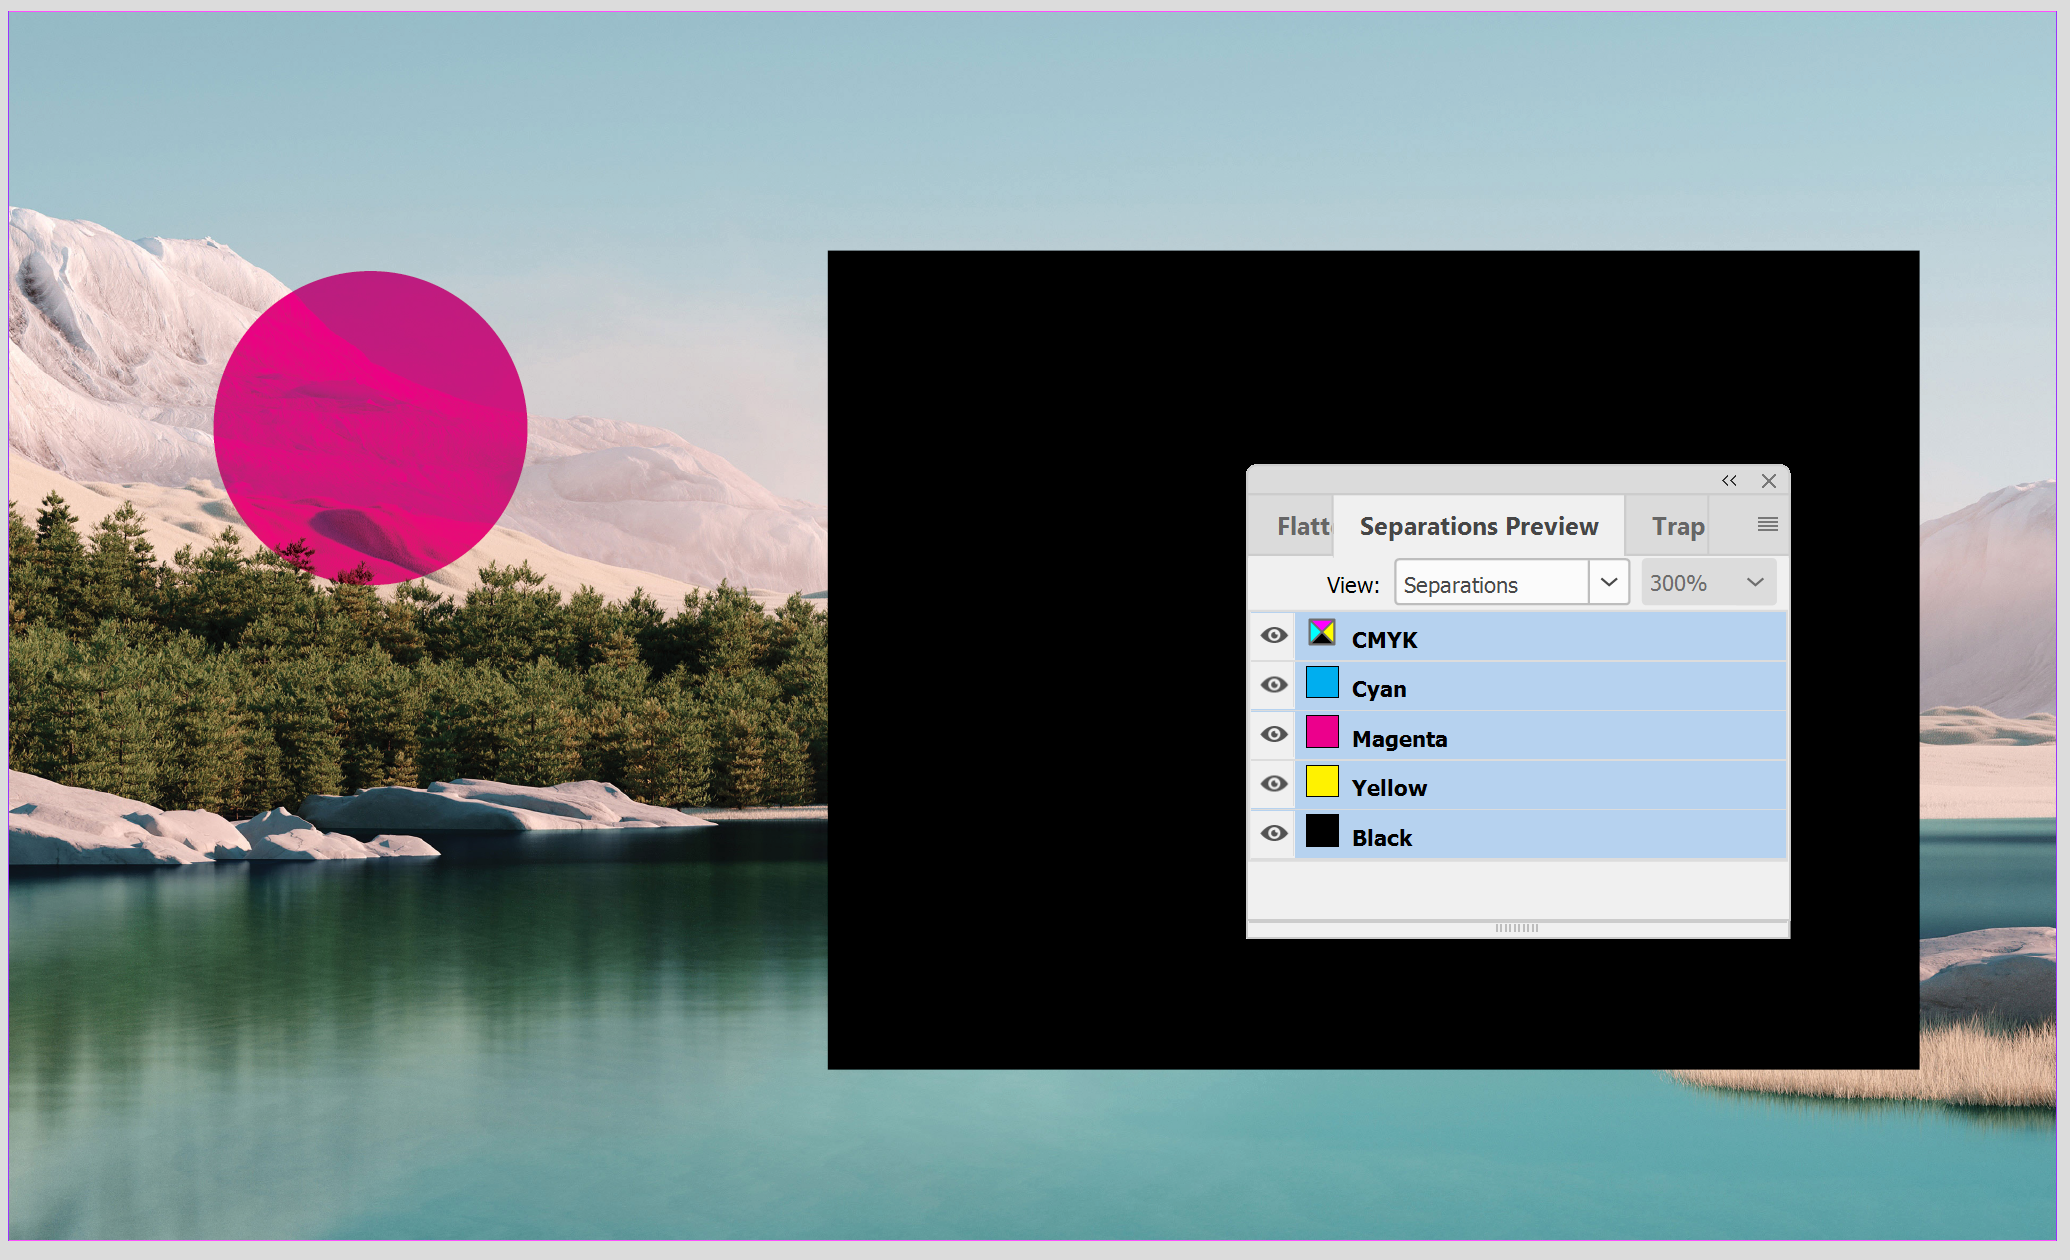This screenshot has height=1260, width=2070.
Task: Open the panel options menu icon
Action: pos(1767,525)
